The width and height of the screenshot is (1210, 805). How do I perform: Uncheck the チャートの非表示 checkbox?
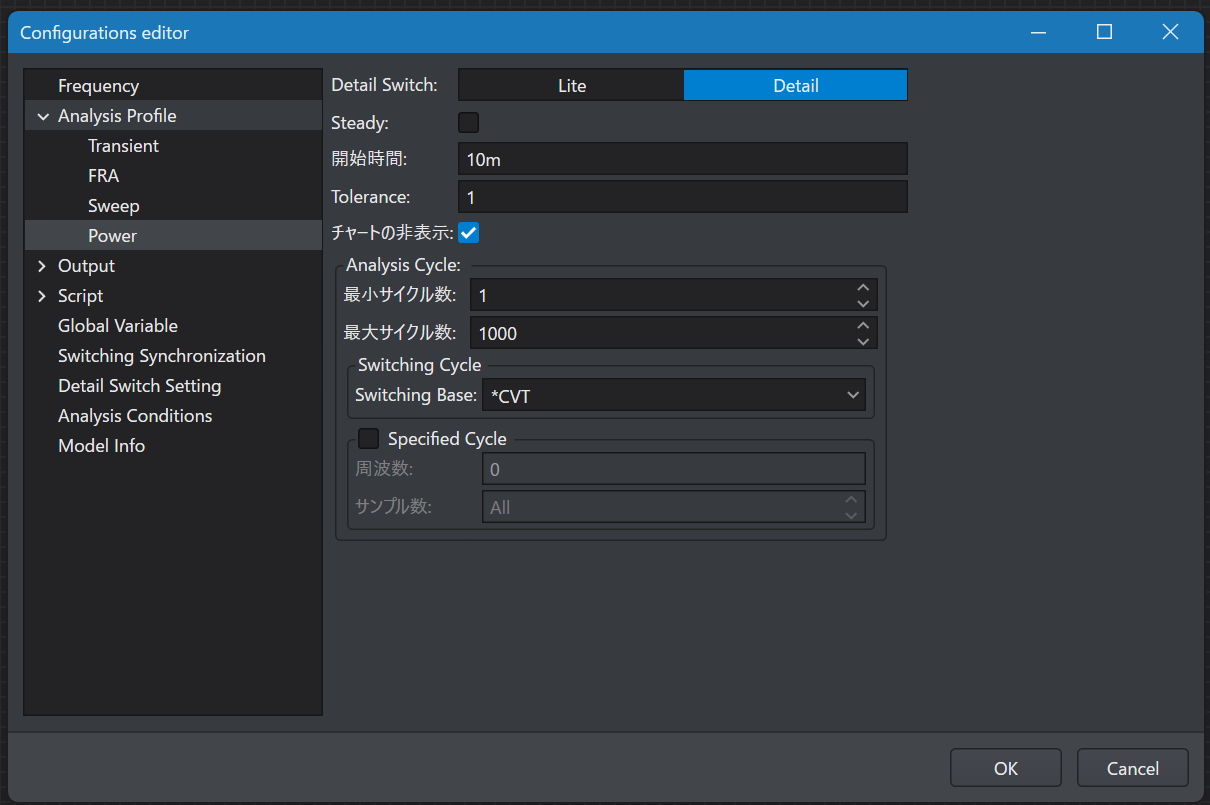pyautogui.click(x=468, y=233)
